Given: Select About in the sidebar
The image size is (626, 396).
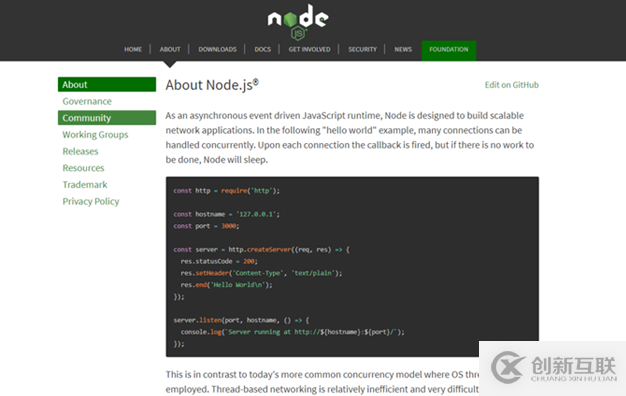Looking at the screenshot, I should (x=107, y=85).
